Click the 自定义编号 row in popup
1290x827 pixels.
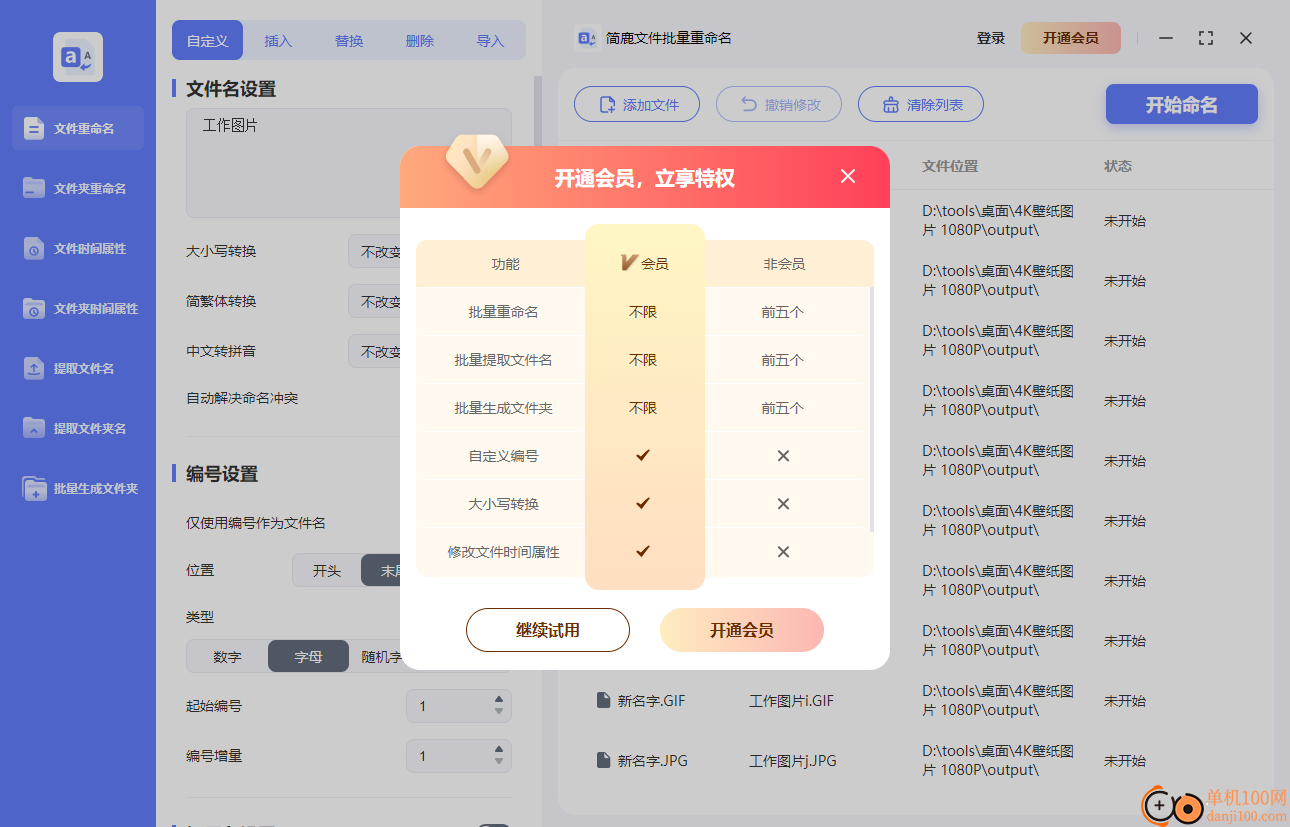tap(644, 456)
